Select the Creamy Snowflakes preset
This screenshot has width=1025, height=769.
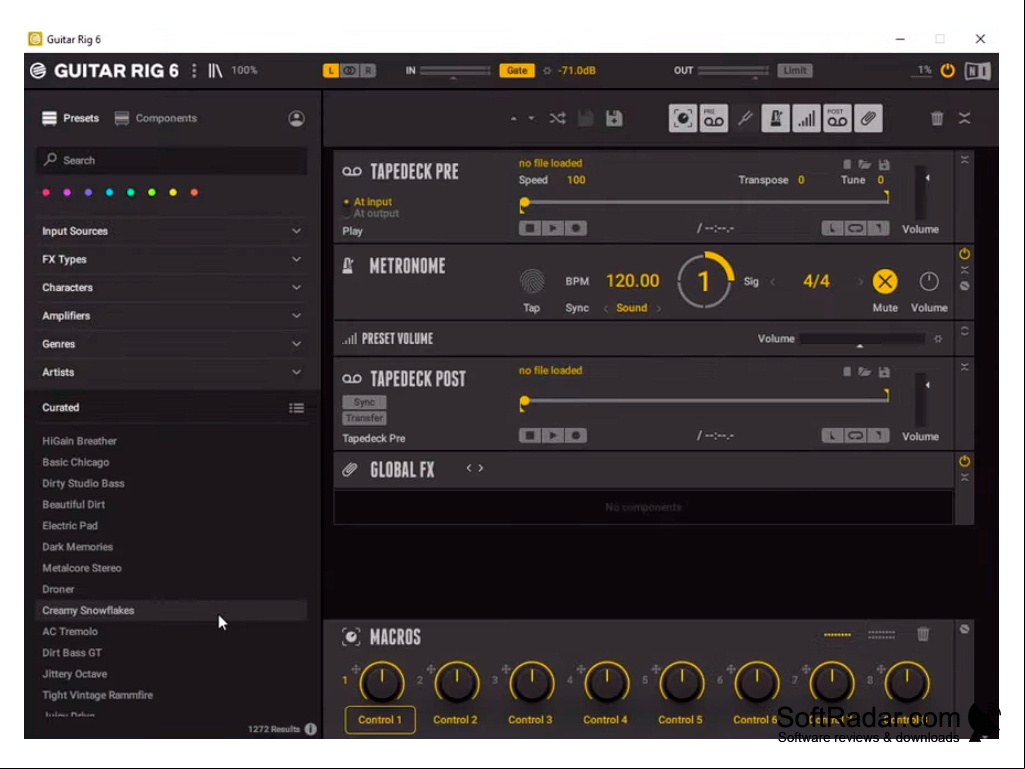[171, 610]
